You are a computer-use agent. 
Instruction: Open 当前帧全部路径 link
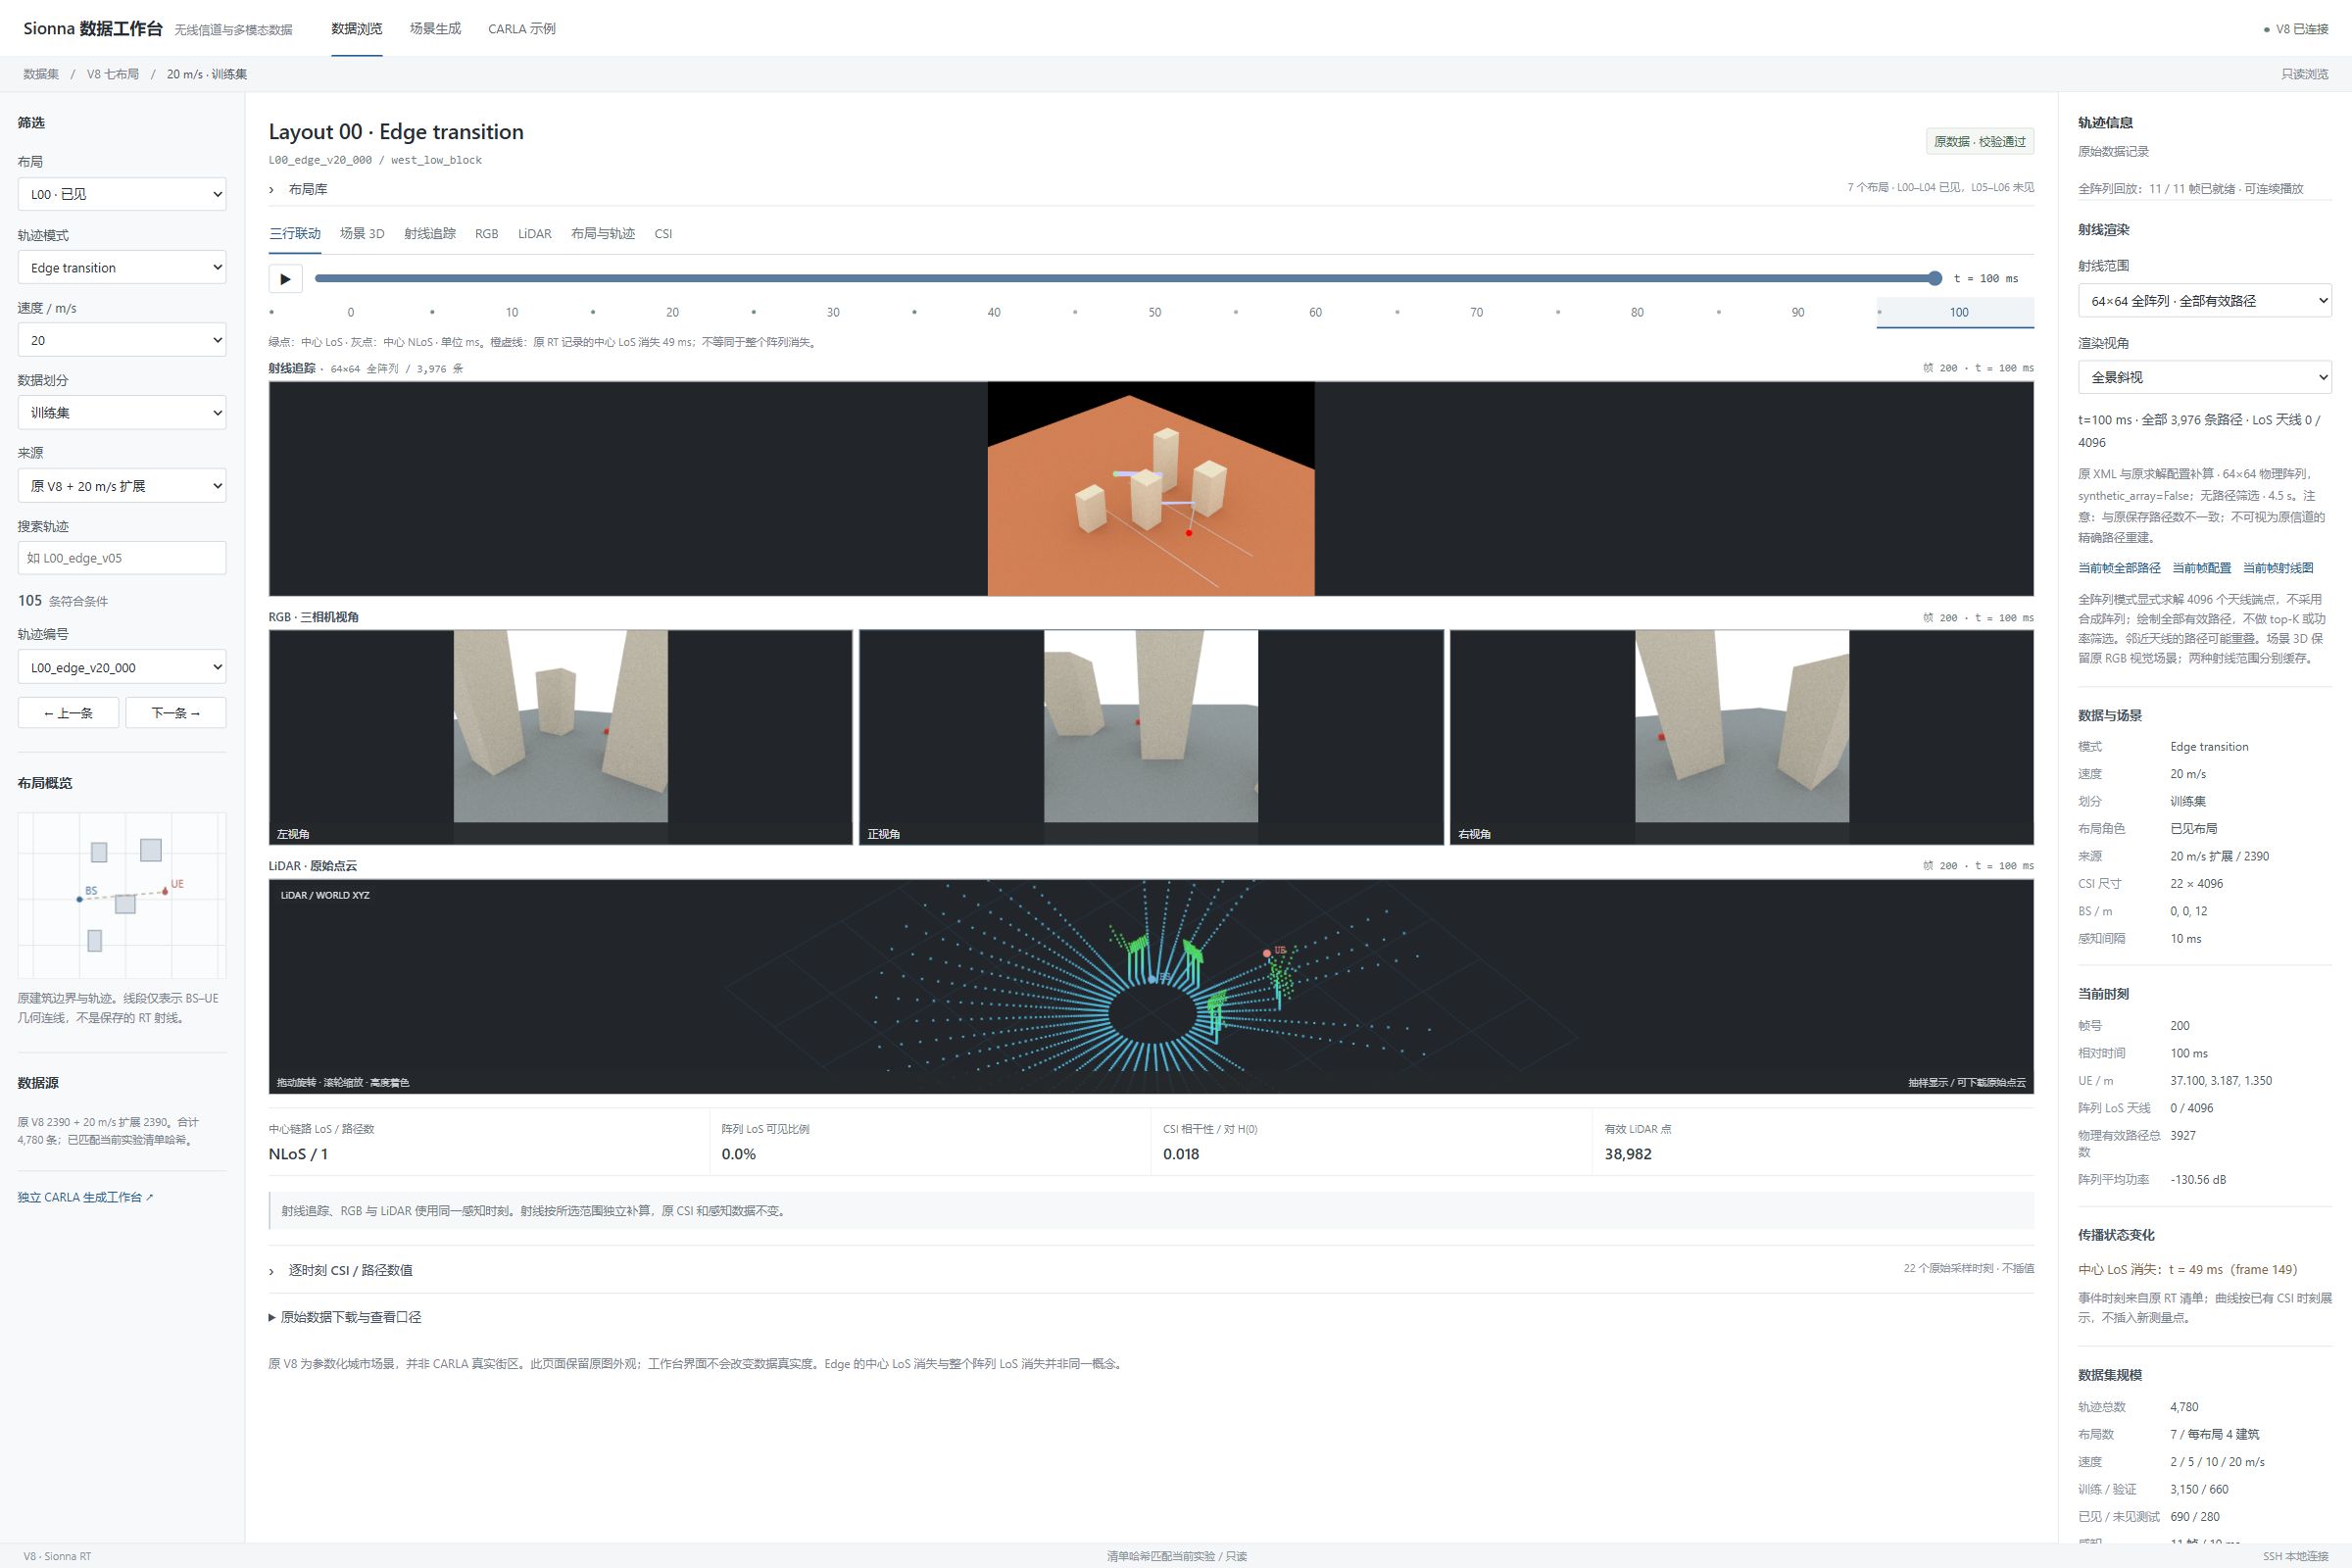coord(2118,568)
